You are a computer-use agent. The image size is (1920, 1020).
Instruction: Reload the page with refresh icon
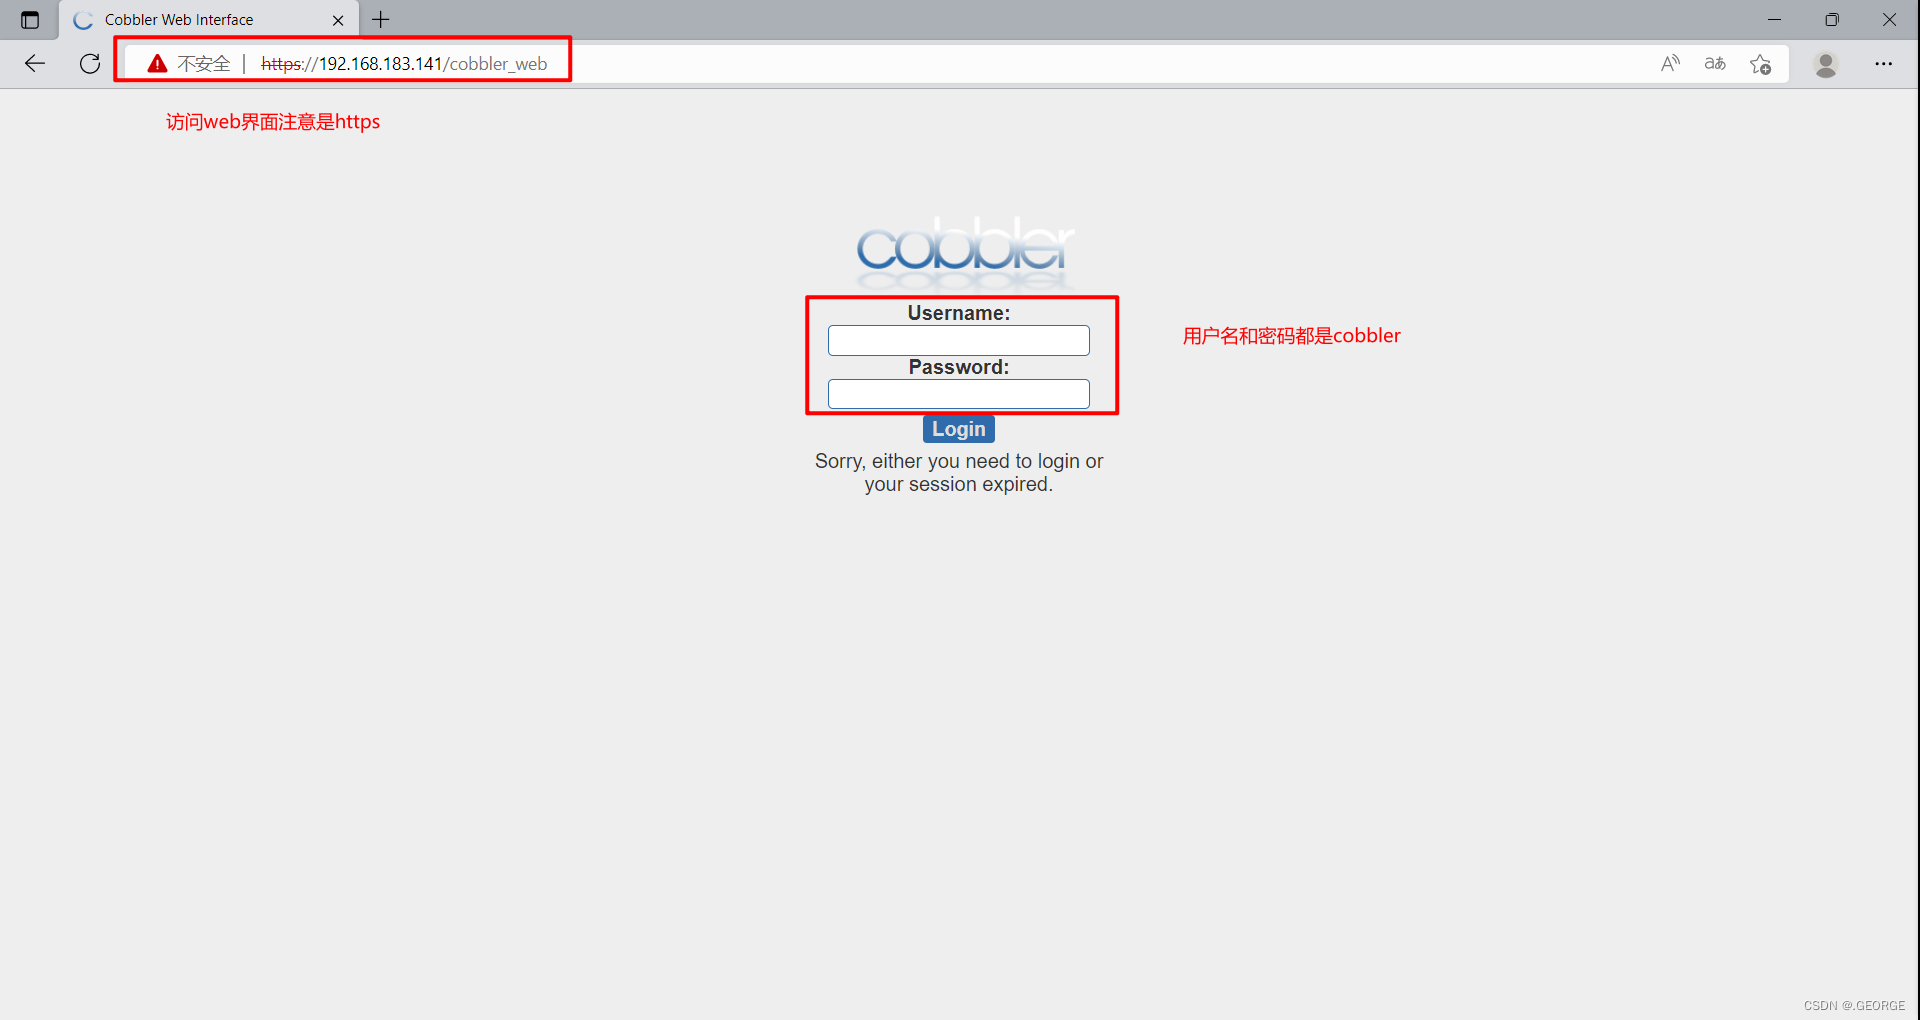[90, 64]
